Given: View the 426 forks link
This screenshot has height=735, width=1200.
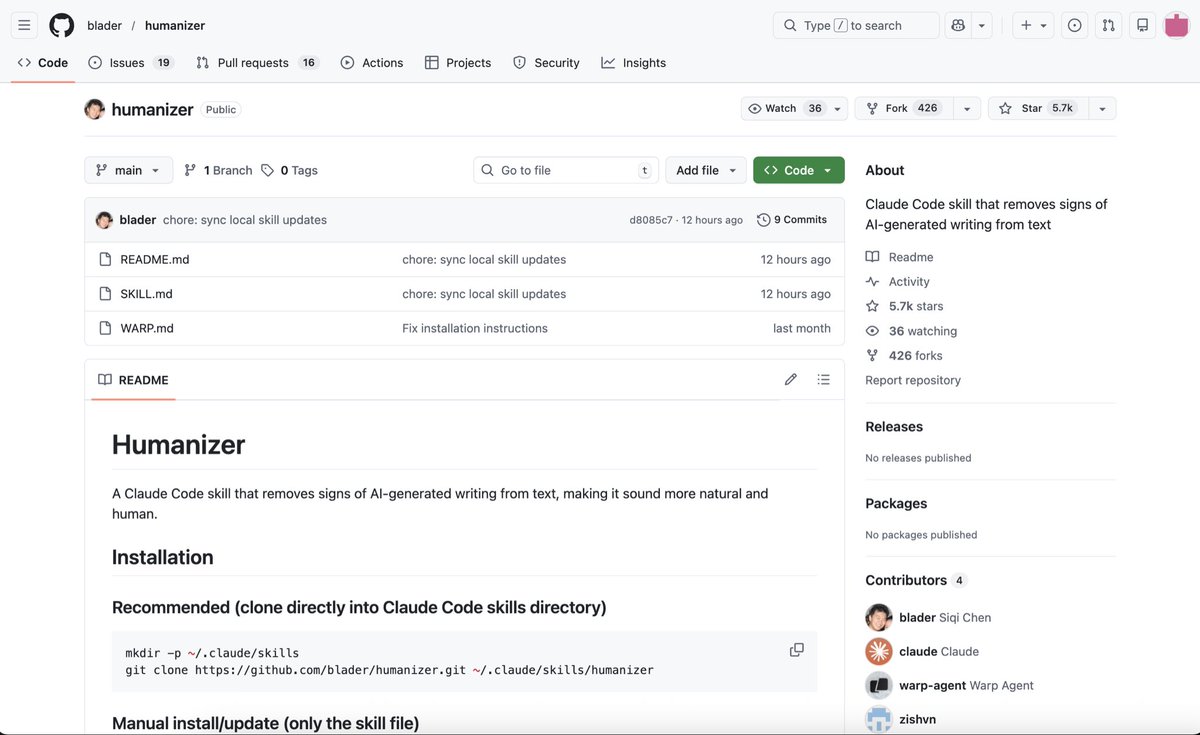Looking at the screenshot, I should tap(904, 355).
